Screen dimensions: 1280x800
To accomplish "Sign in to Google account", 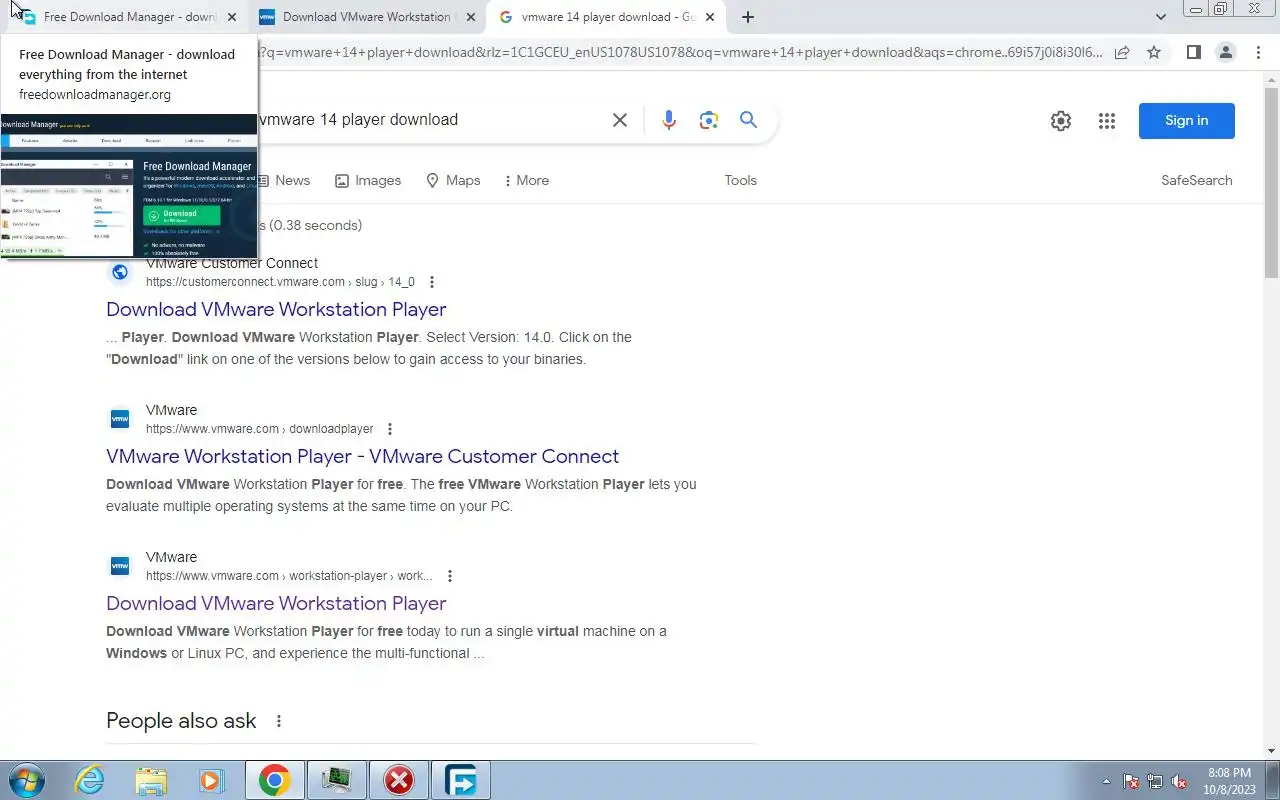I will click(1186, 121).
